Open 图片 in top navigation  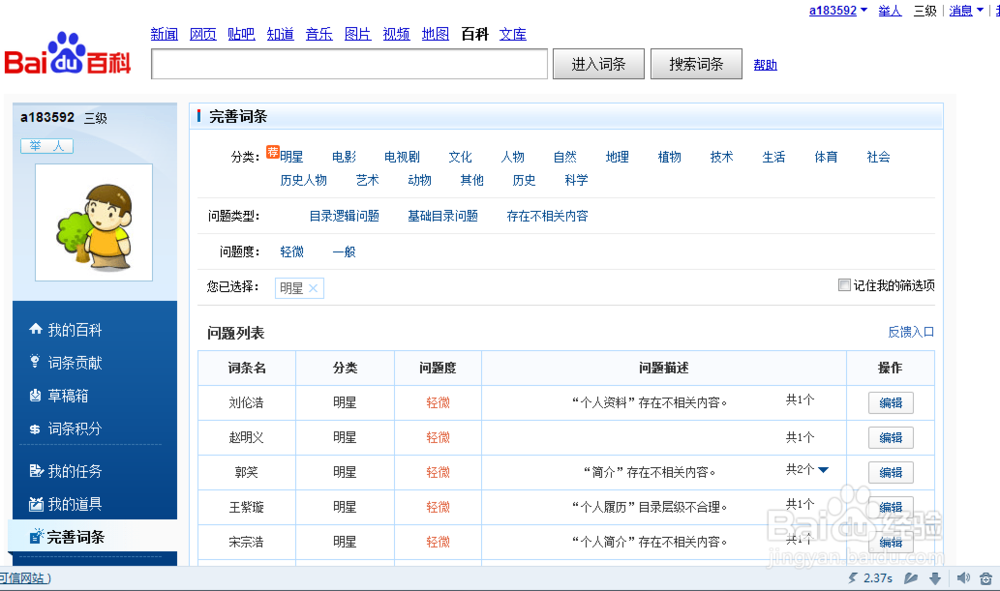coord(358,34)
